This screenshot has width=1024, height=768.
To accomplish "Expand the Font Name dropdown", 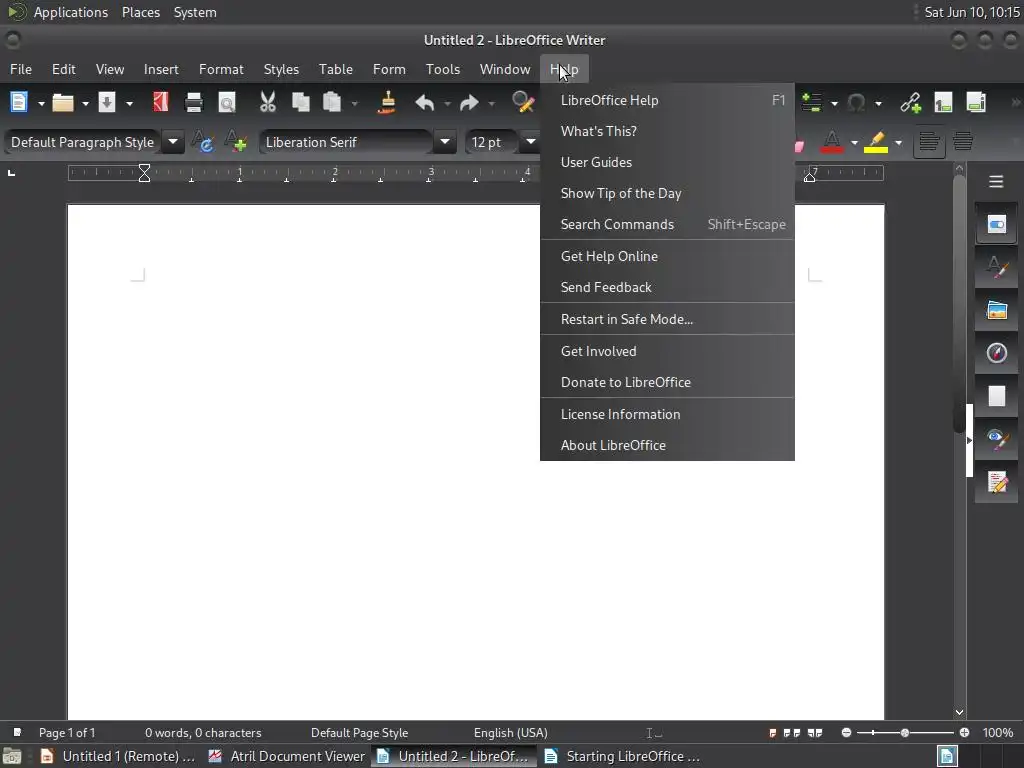I will click(445, 141).
